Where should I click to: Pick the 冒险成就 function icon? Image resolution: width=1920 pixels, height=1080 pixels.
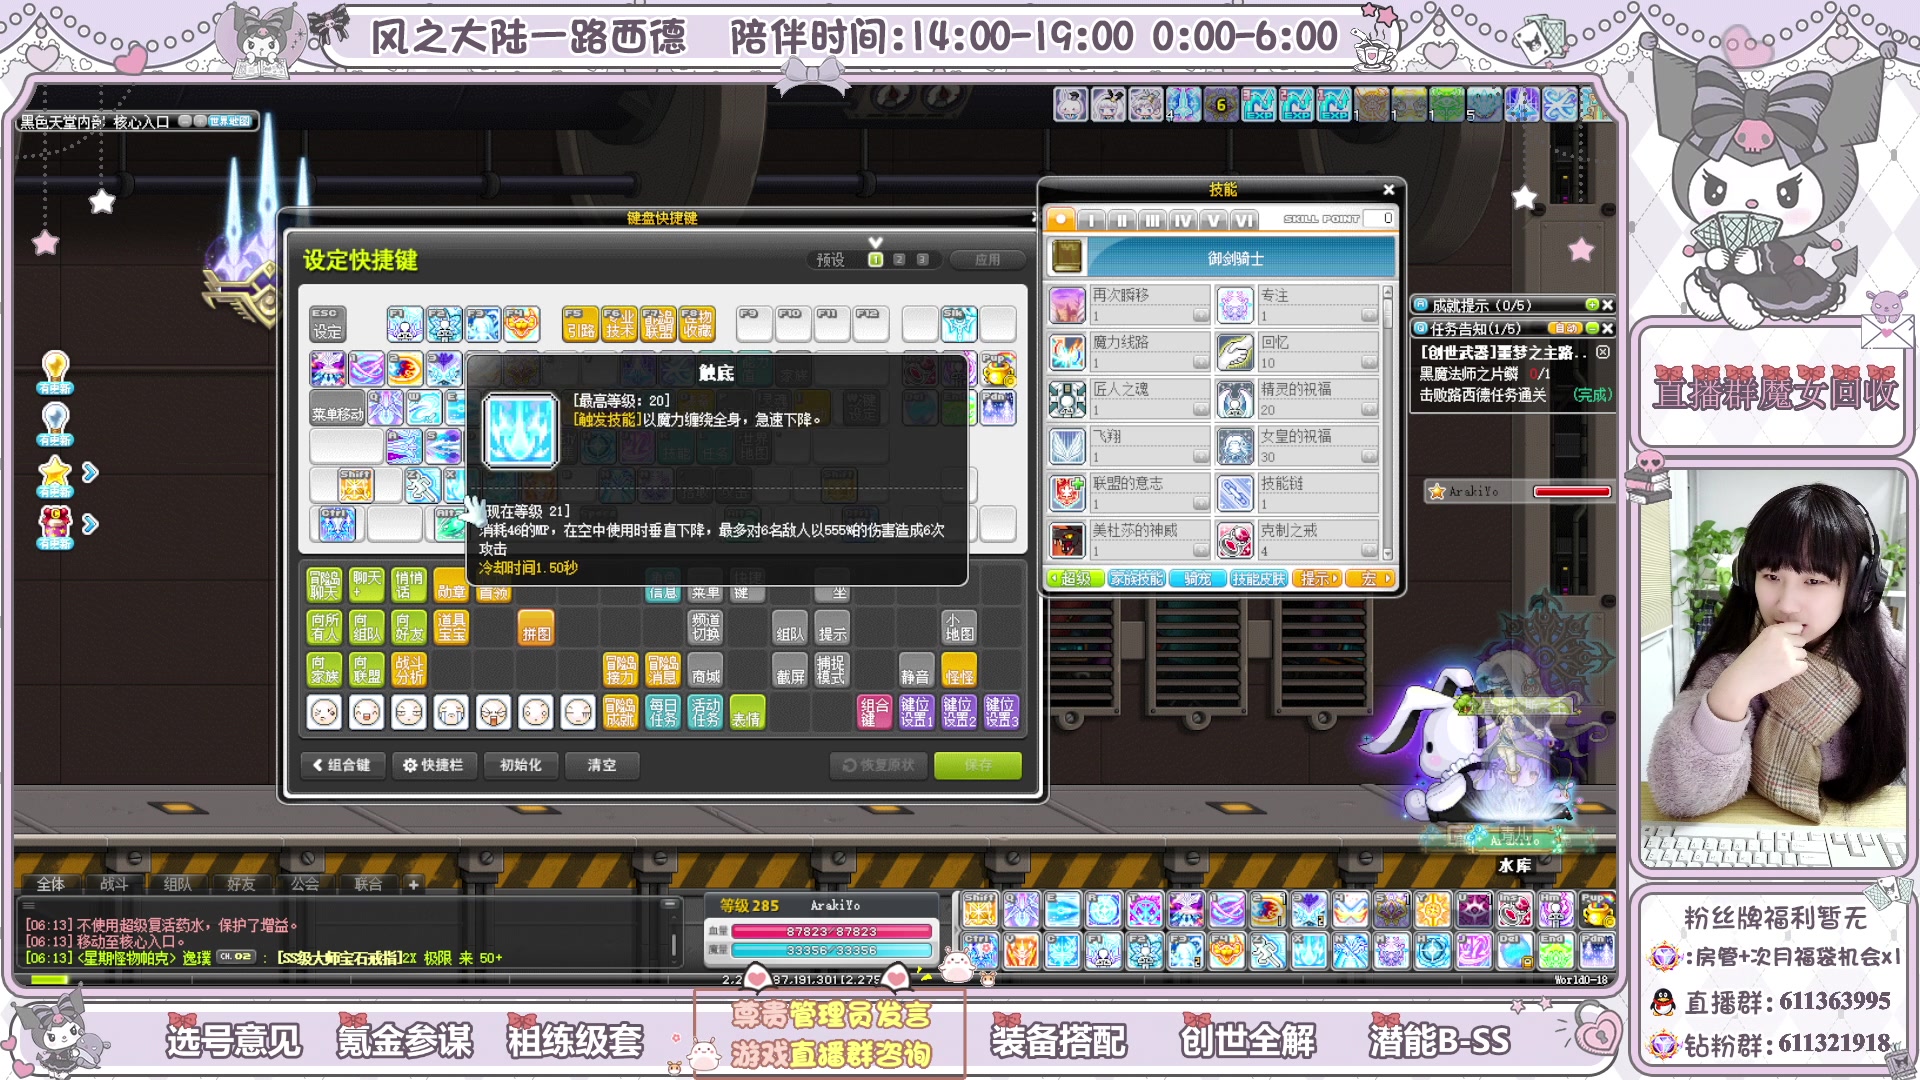point(620,712)
